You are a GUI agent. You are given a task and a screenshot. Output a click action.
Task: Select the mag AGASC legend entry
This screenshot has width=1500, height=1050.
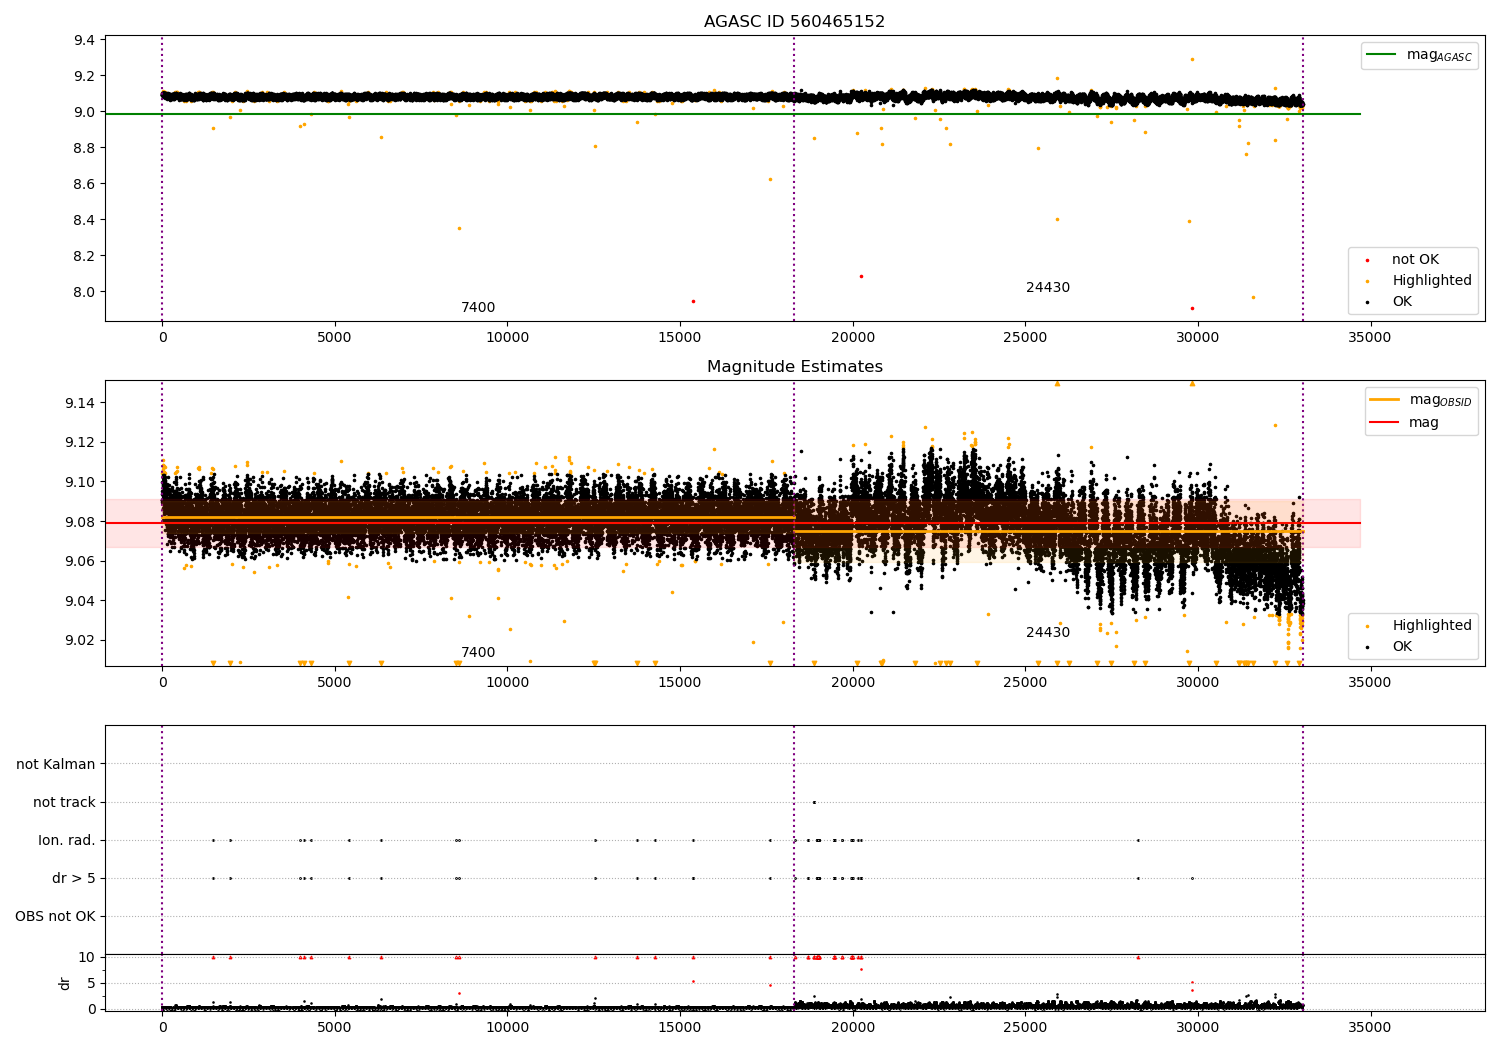(x=1419, y=55)
